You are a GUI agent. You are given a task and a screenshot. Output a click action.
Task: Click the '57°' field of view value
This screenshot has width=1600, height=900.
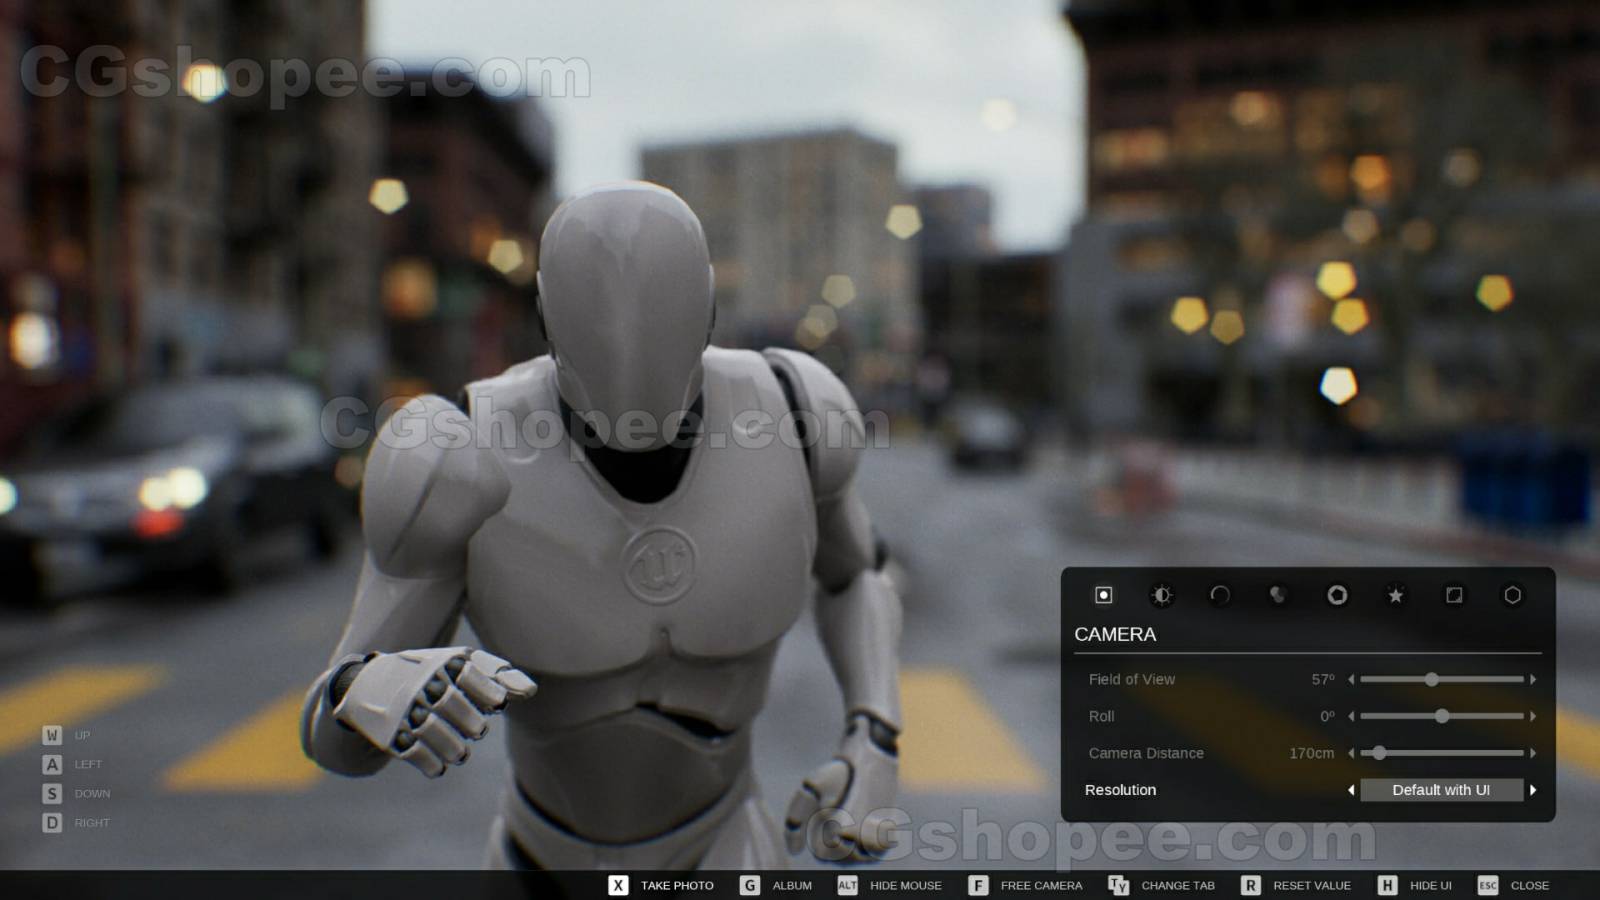click(1323, 679)
